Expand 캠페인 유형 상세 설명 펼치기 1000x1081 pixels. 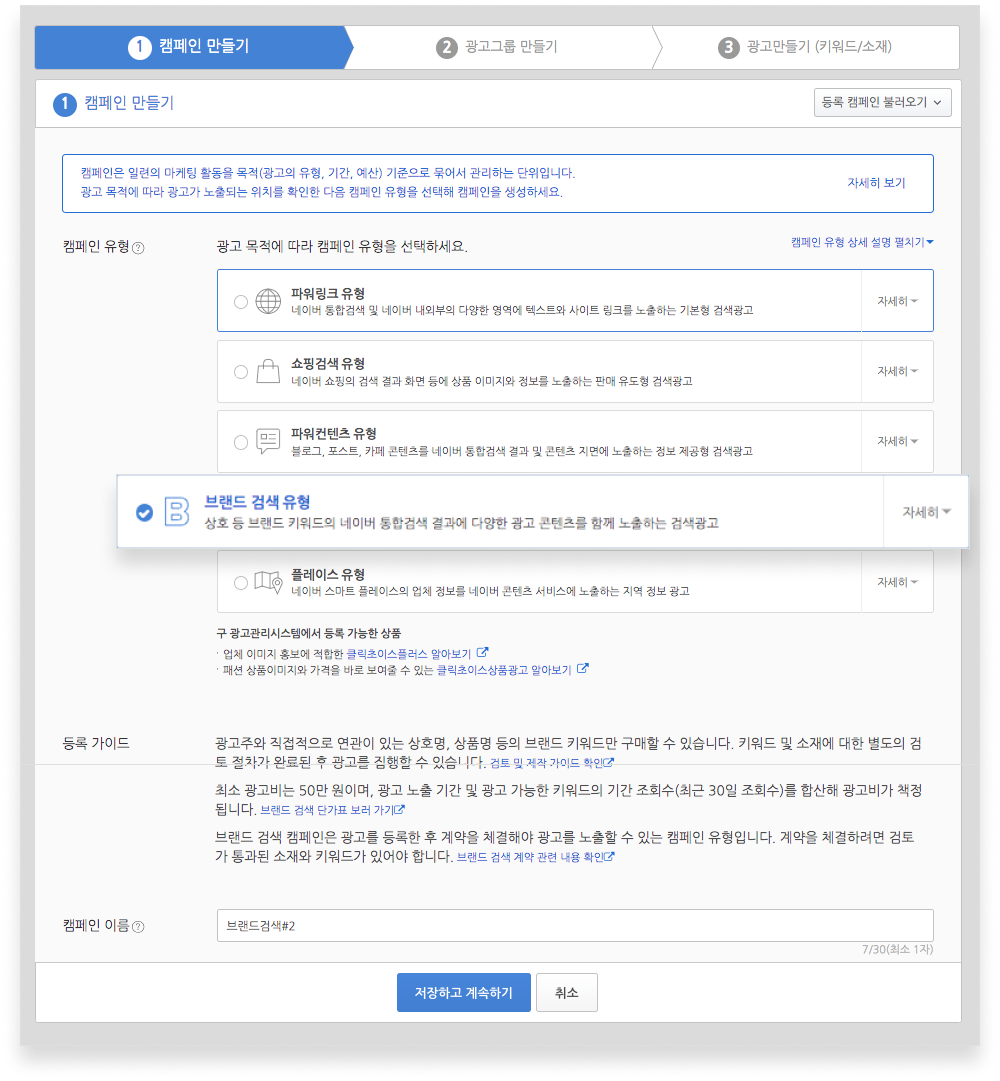tap(862, 242)
